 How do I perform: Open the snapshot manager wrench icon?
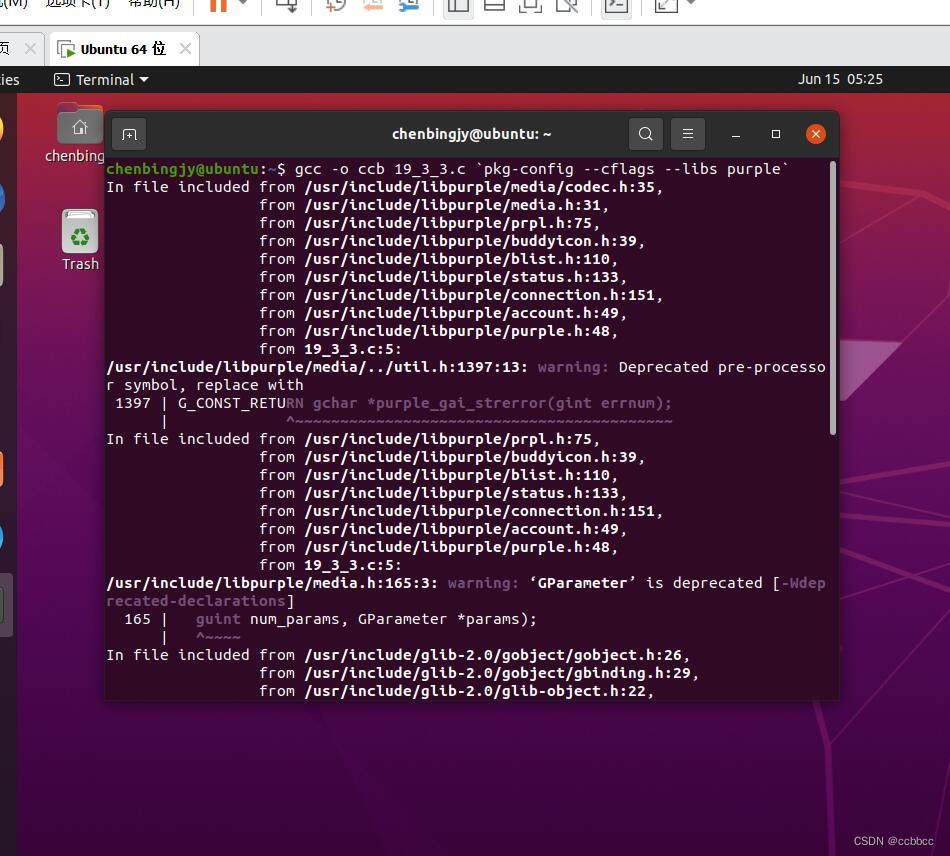click(x=409, y=5)
